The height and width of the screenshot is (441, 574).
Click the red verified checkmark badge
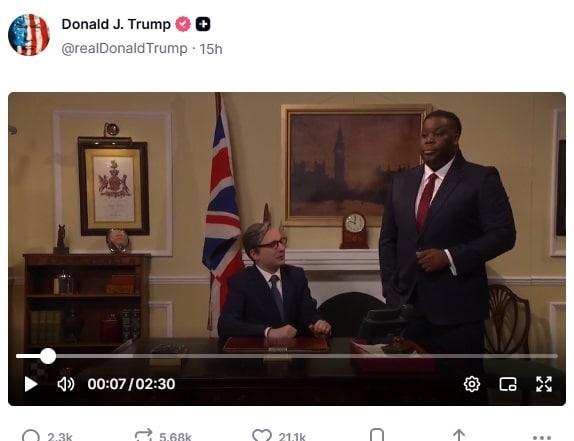point(183,24)
